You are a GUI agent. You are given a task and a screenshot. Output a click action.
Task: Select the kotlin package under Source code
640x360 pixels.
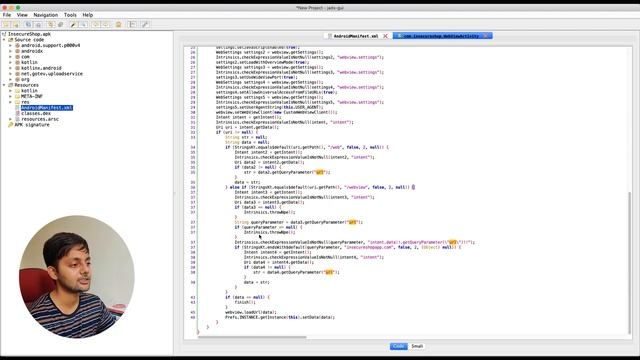click(29, 62)
